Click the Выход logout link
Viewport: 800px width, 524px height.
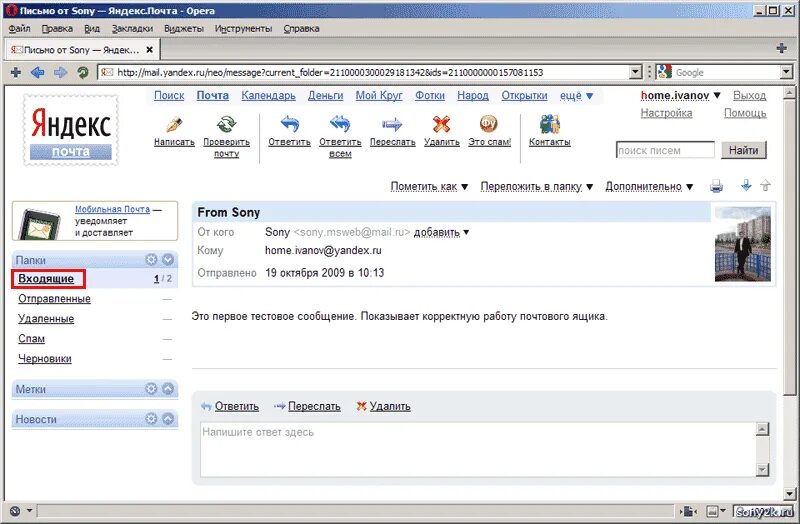(749, 95)
